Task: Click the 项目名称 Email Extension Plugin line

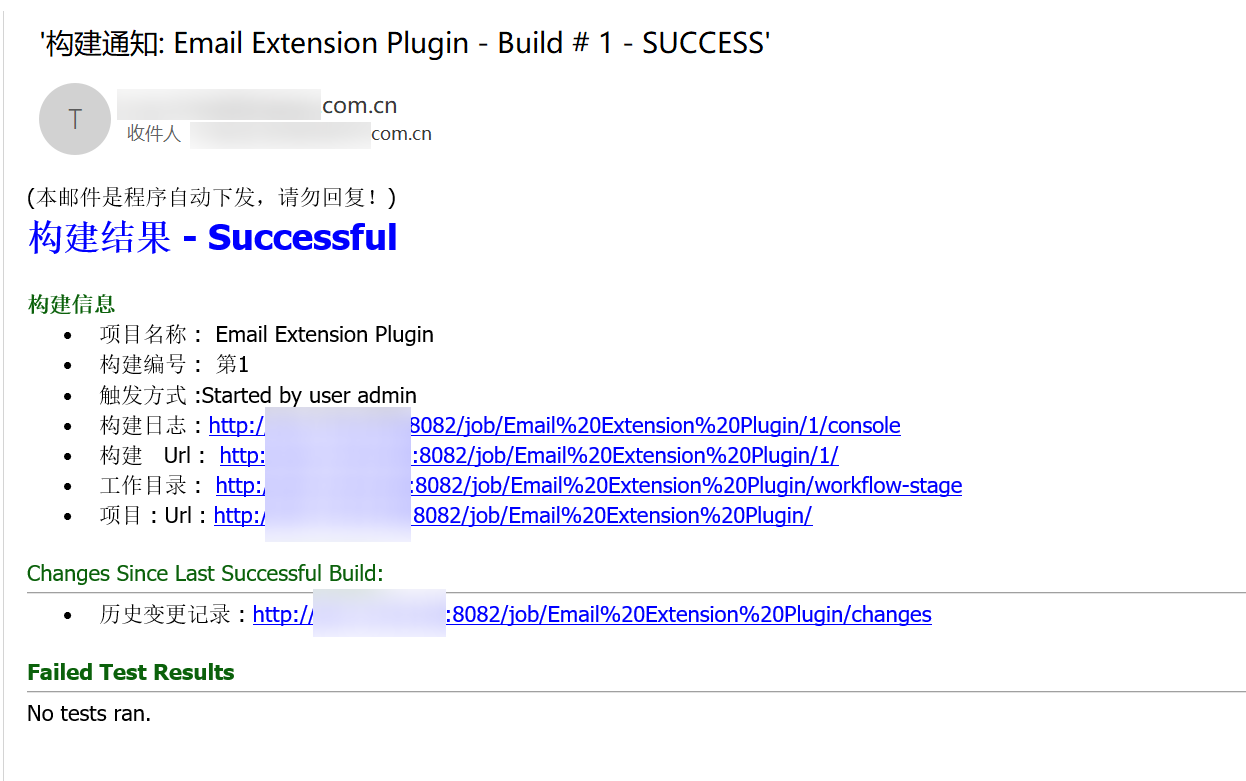Action: (x=266, y=335)
